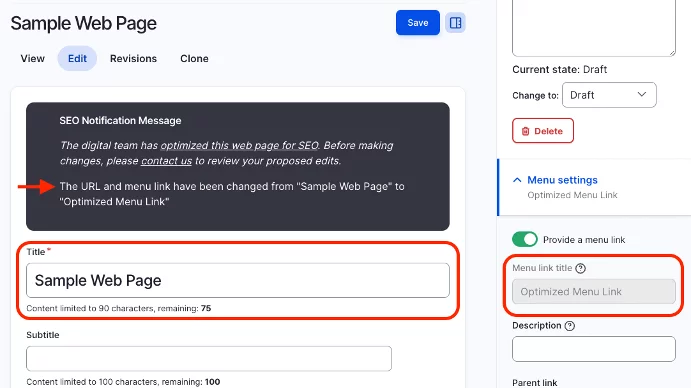The width and height of the screenshot is (691, 388).
Task: Click the 'Provide a menu link' label
Action: pos(584,240)
